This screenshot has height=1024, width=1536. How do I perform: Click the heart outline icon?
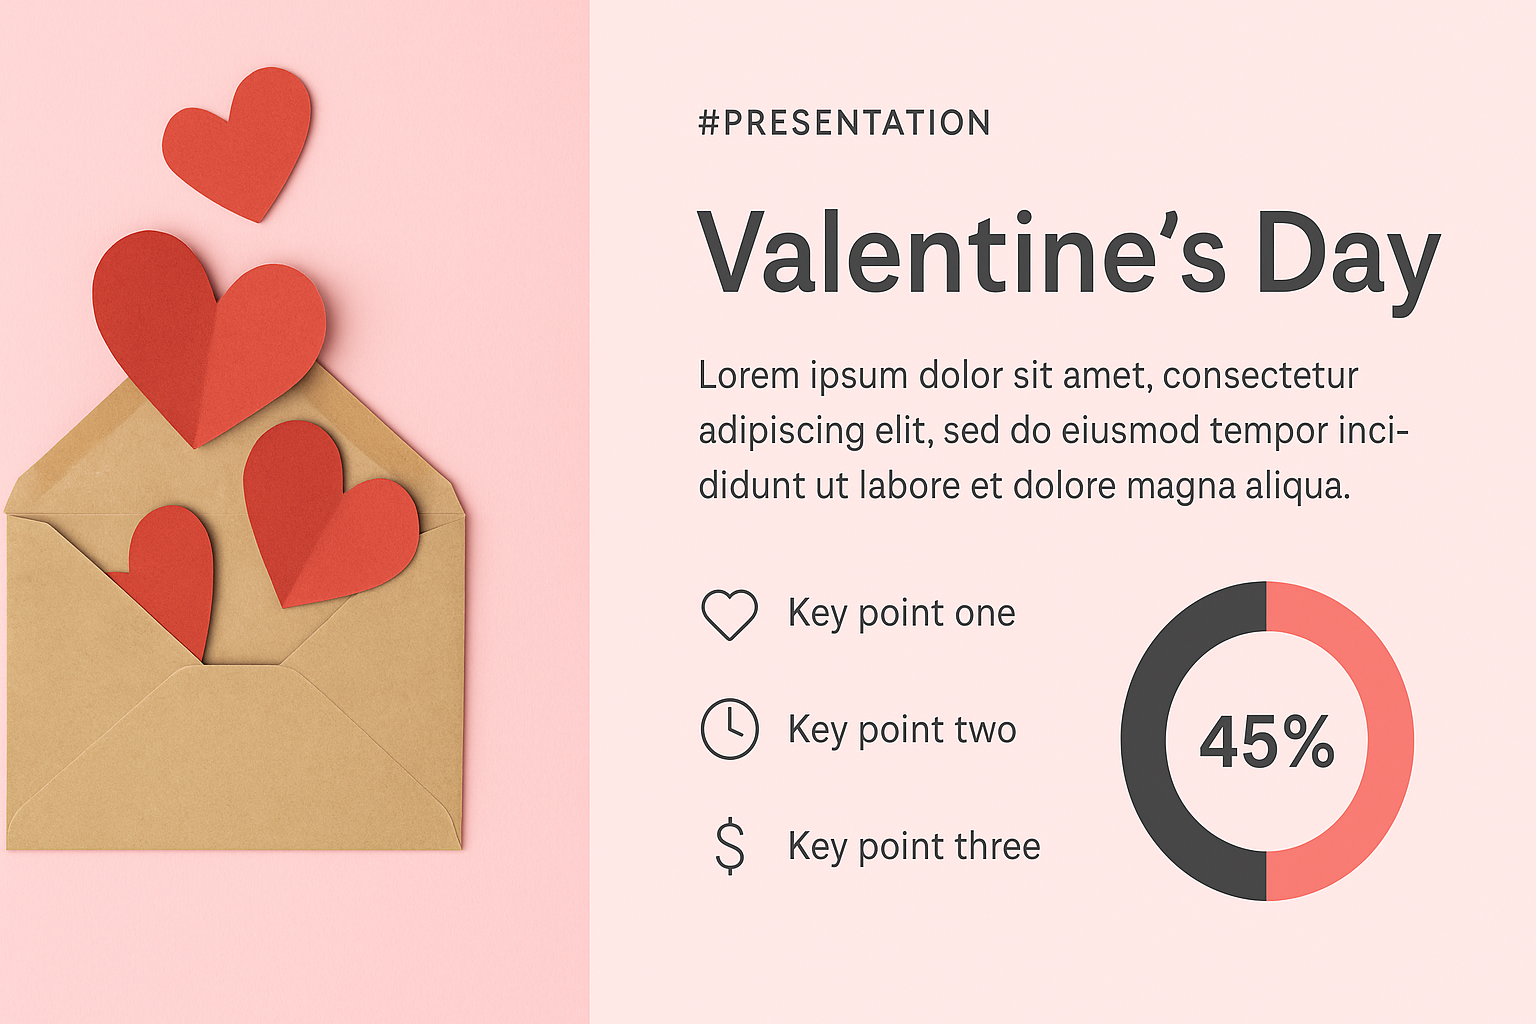(729, 614)
